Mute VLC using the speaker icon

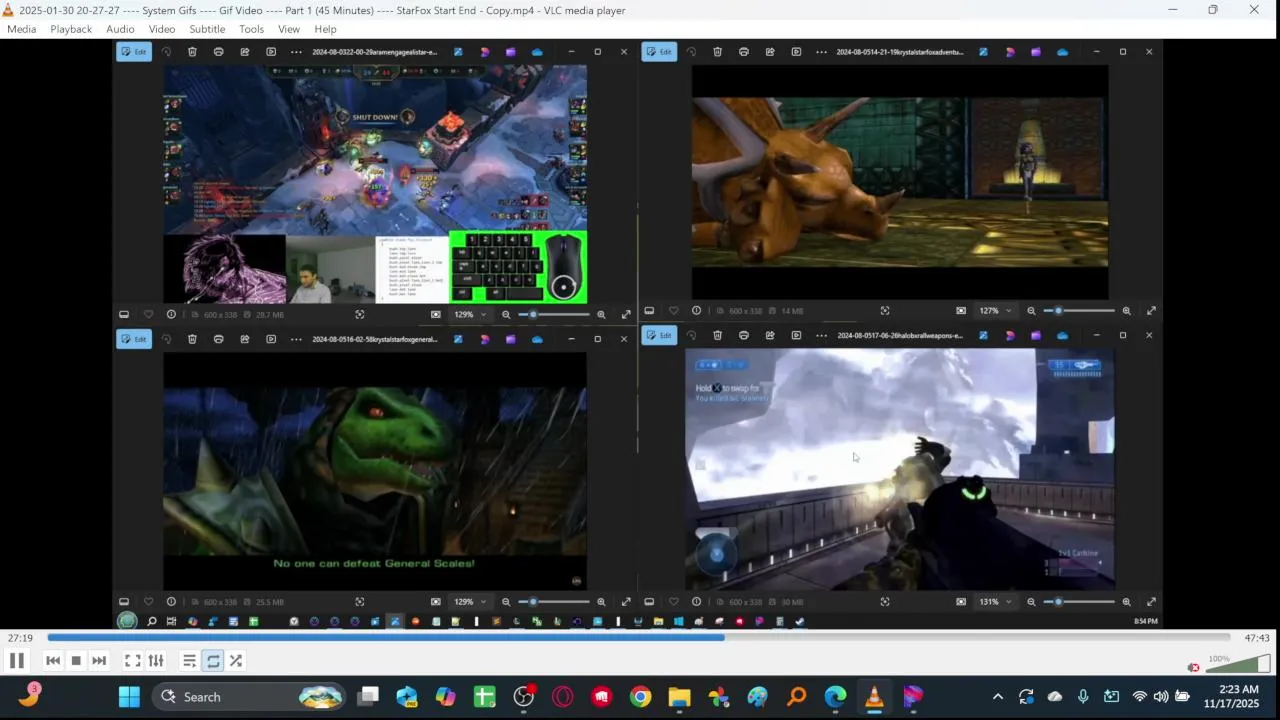tap(1193, 667)
